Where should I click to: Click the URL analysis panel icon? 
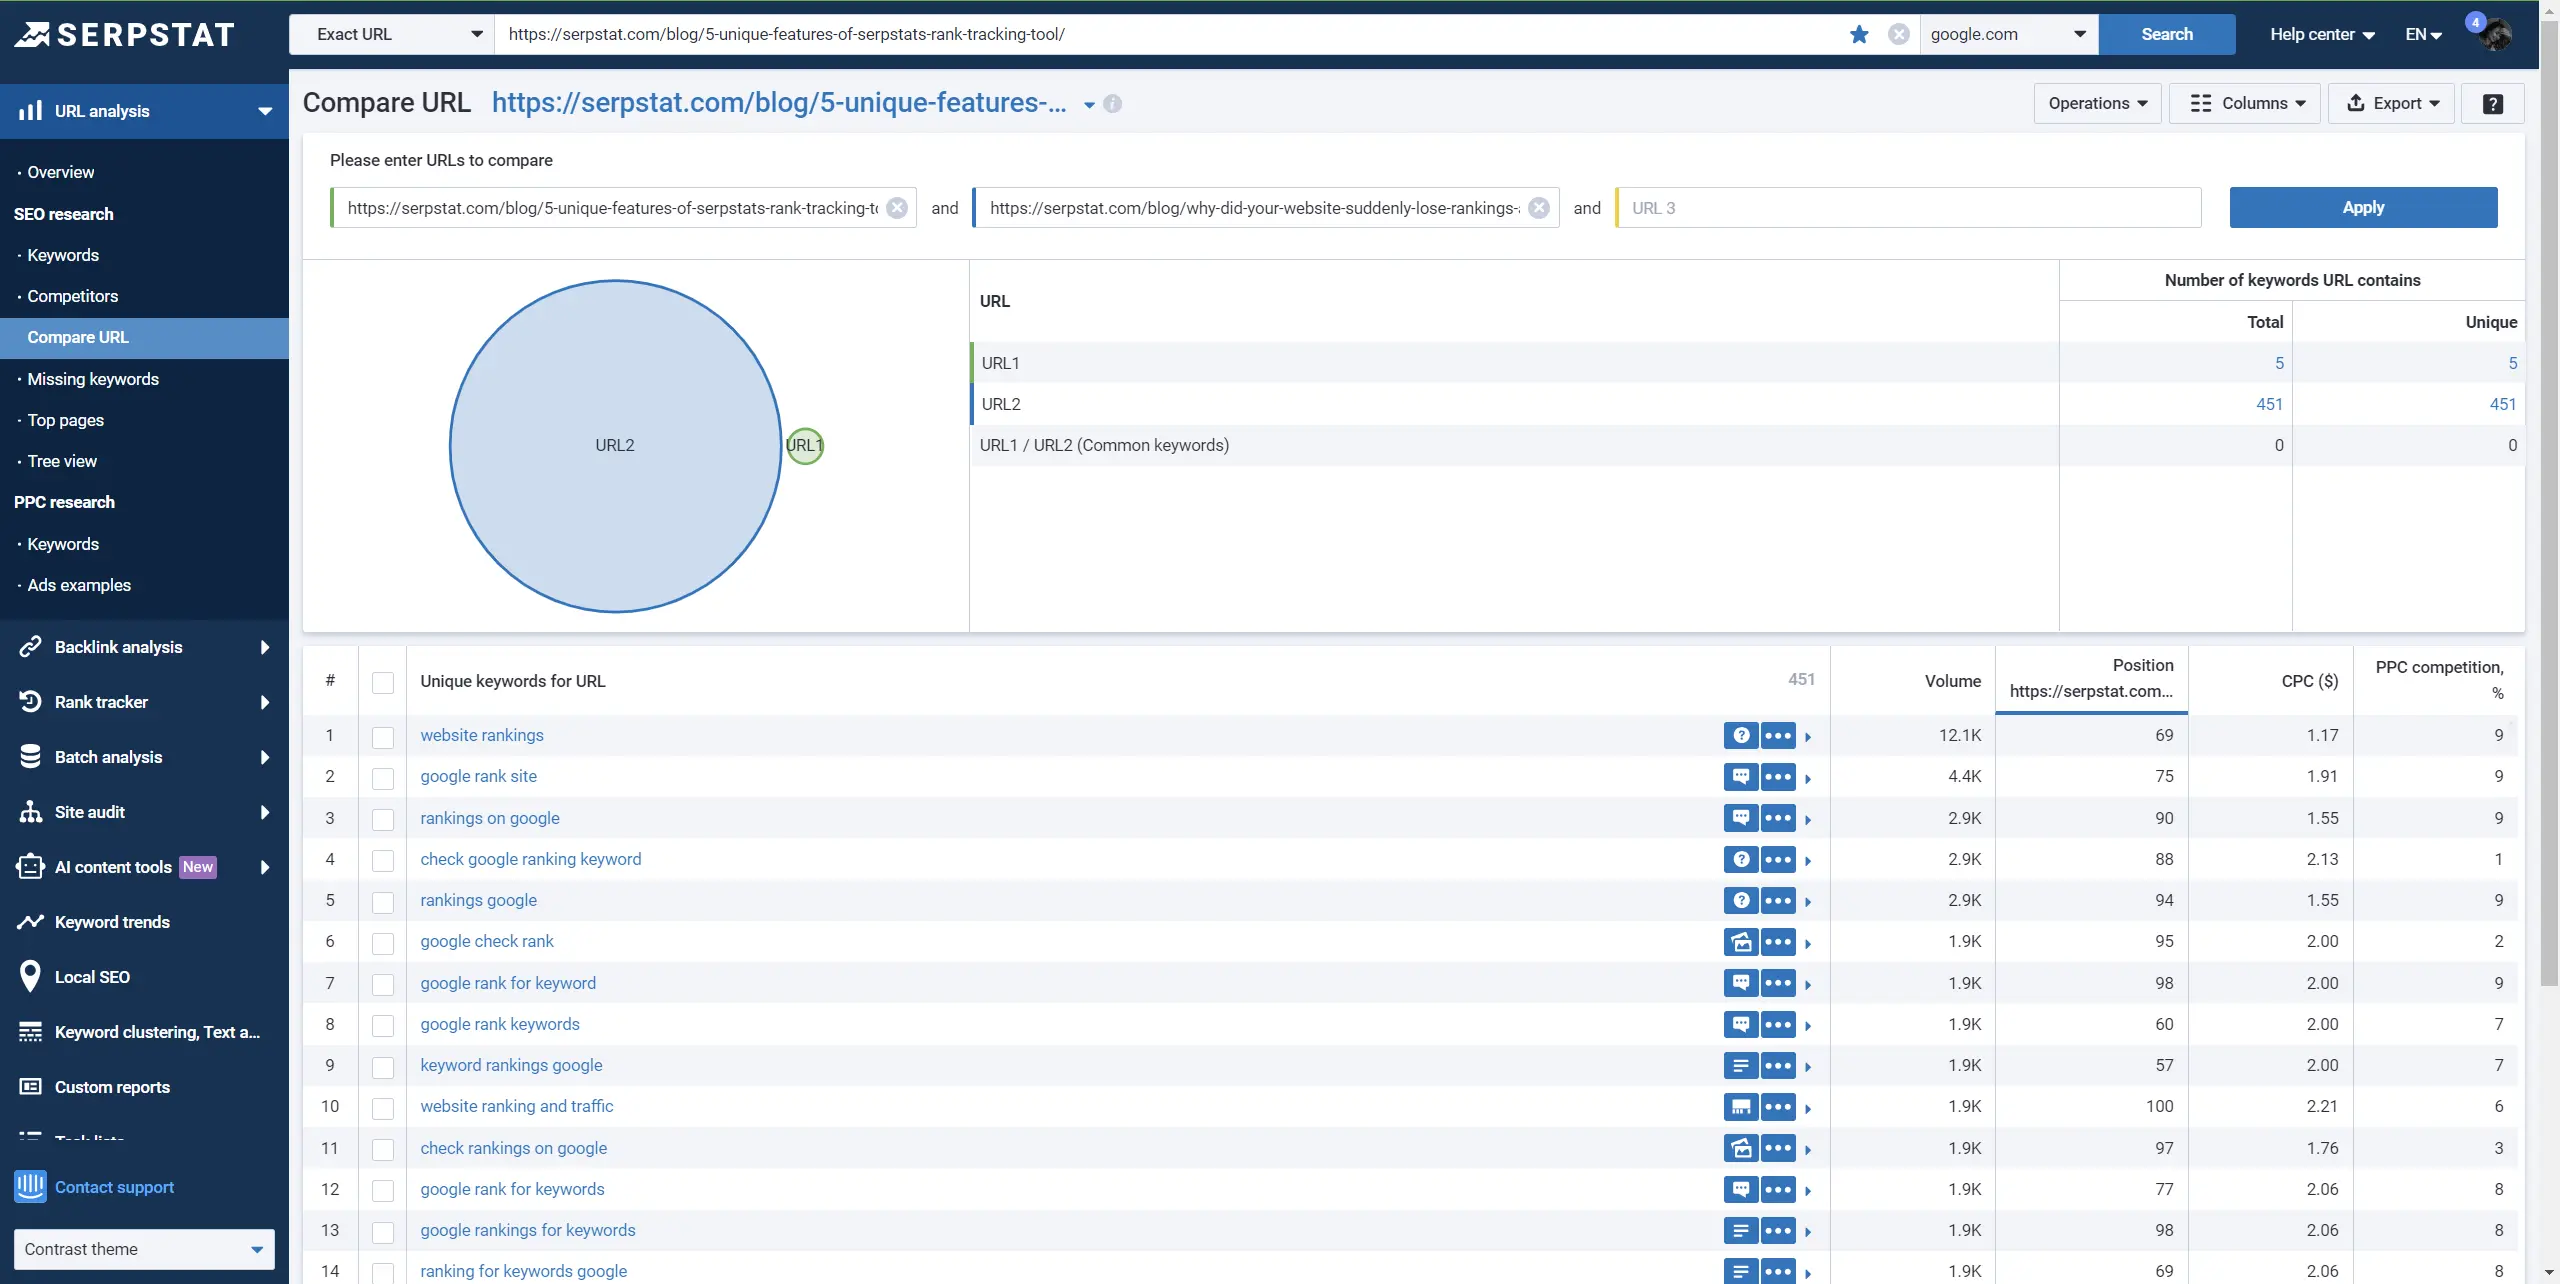coord(28,110)
